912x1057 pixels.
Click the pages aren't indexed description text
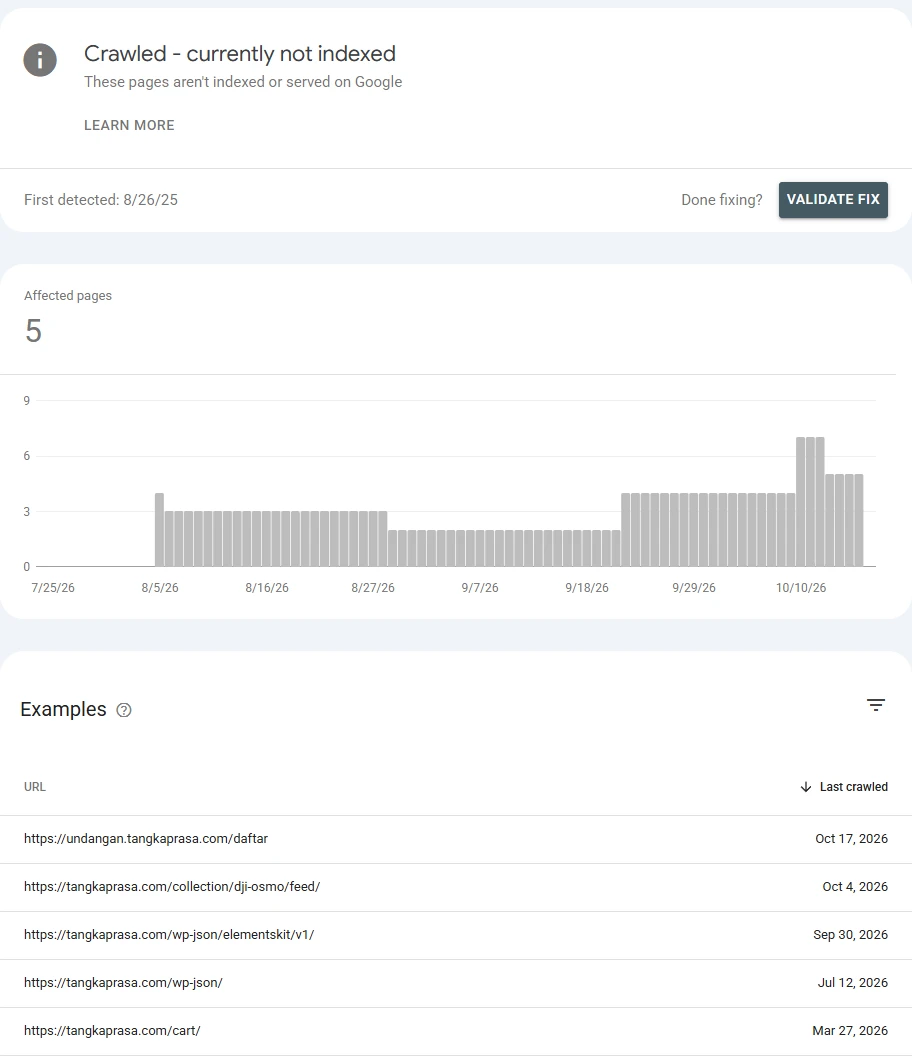pos(243,82)
